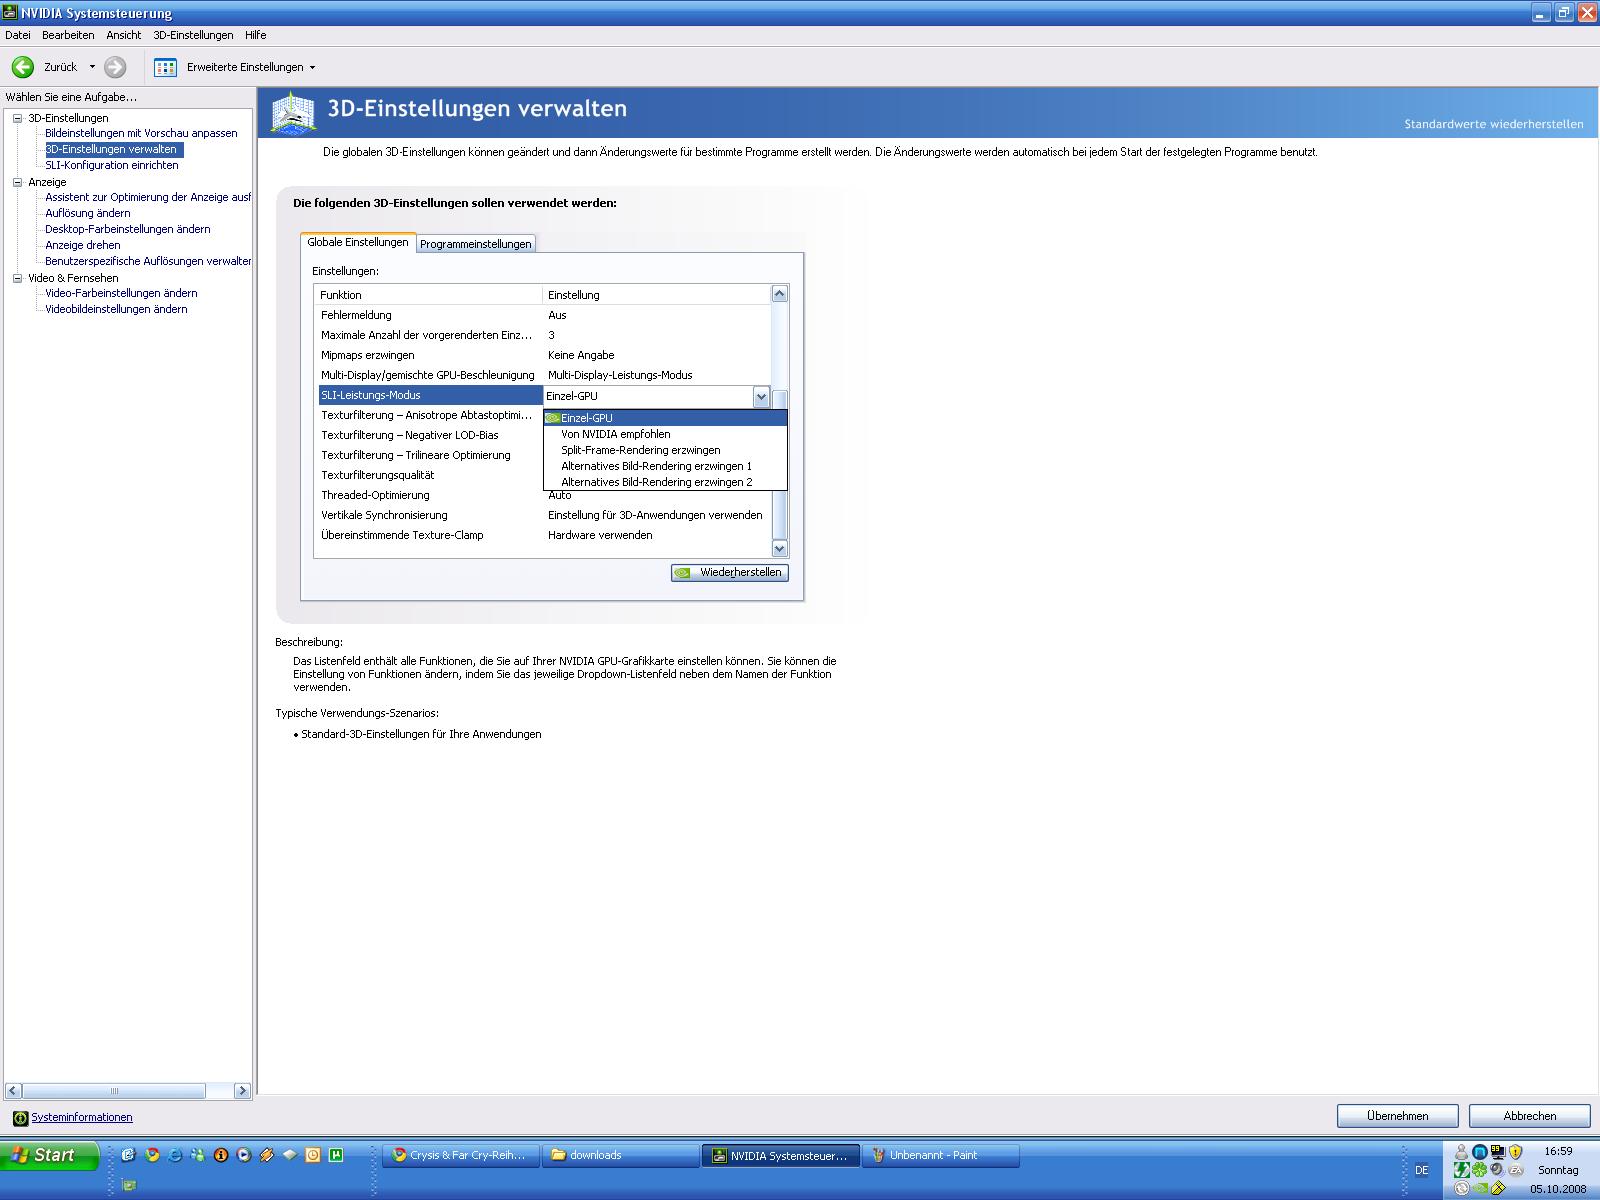Select the Vertikale Synchronisierung row
The image size is (1600, 1200).
tap(545, 515)
